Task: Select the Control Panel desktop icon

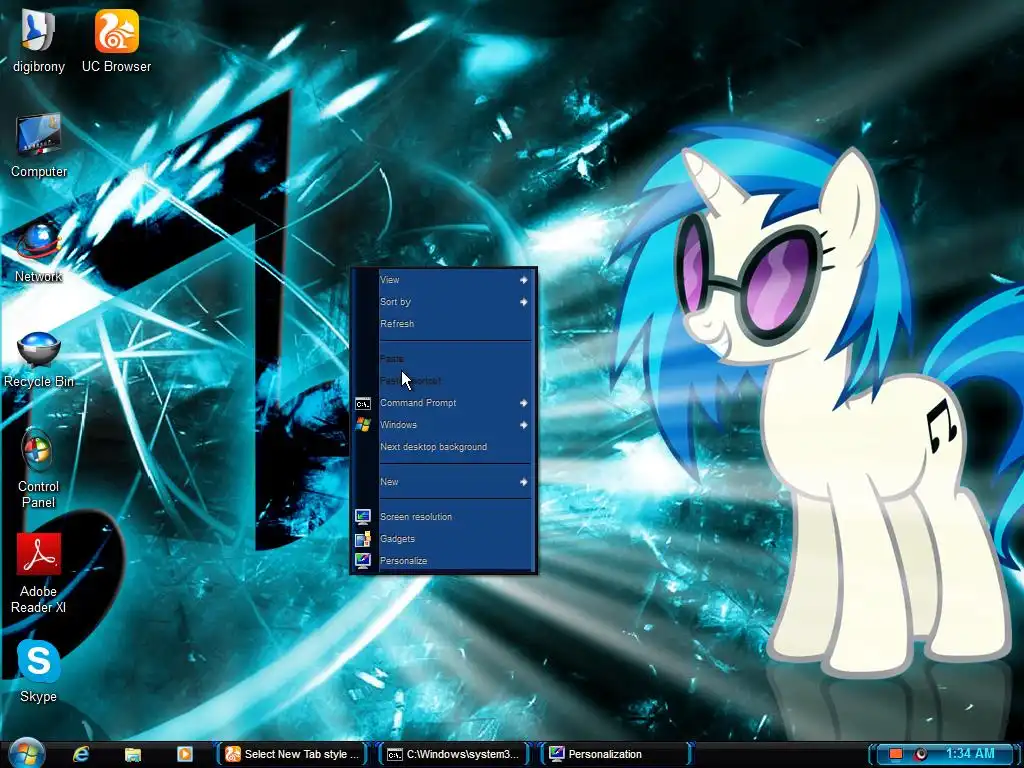Action: click(37, 450)
